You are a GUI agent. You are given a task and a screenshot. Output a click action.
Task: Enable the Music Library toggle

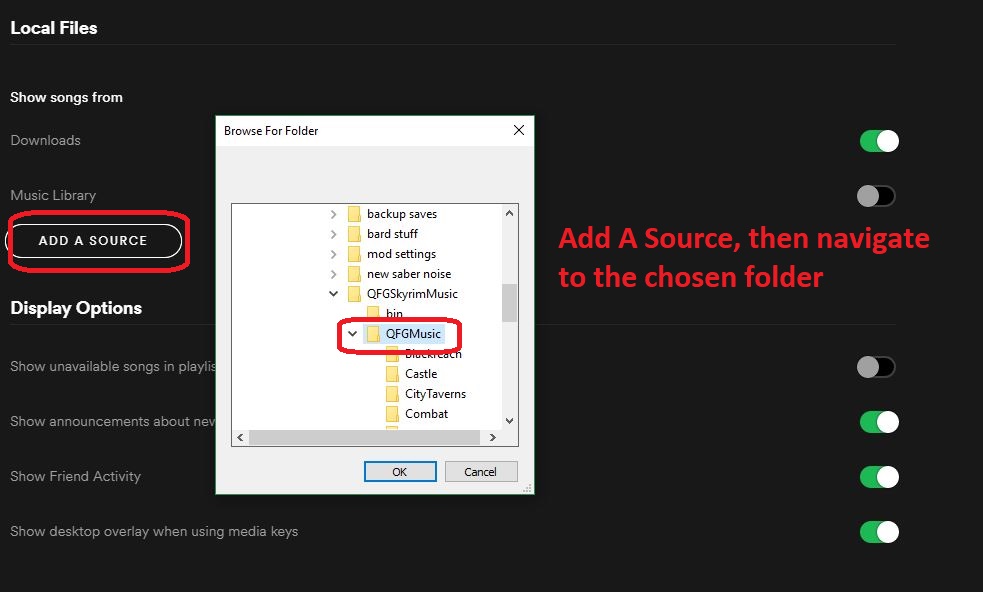click(x=875, y=195)
